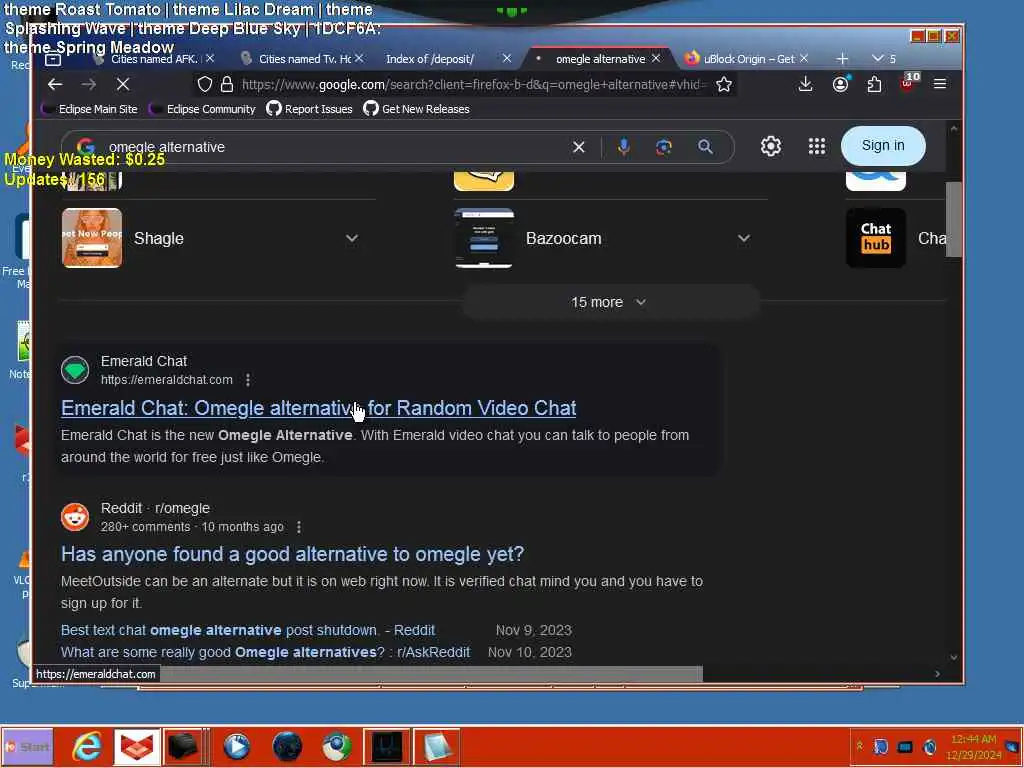Open Eclipse Community bookmark
The width and height of the screenshot is (1024, 768).
point(202,109)
